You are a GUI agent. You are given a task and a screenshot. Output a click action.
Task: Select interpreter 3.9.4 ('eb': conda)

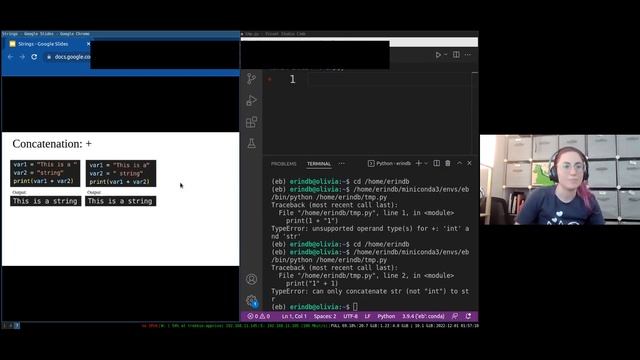click(423, 316)
